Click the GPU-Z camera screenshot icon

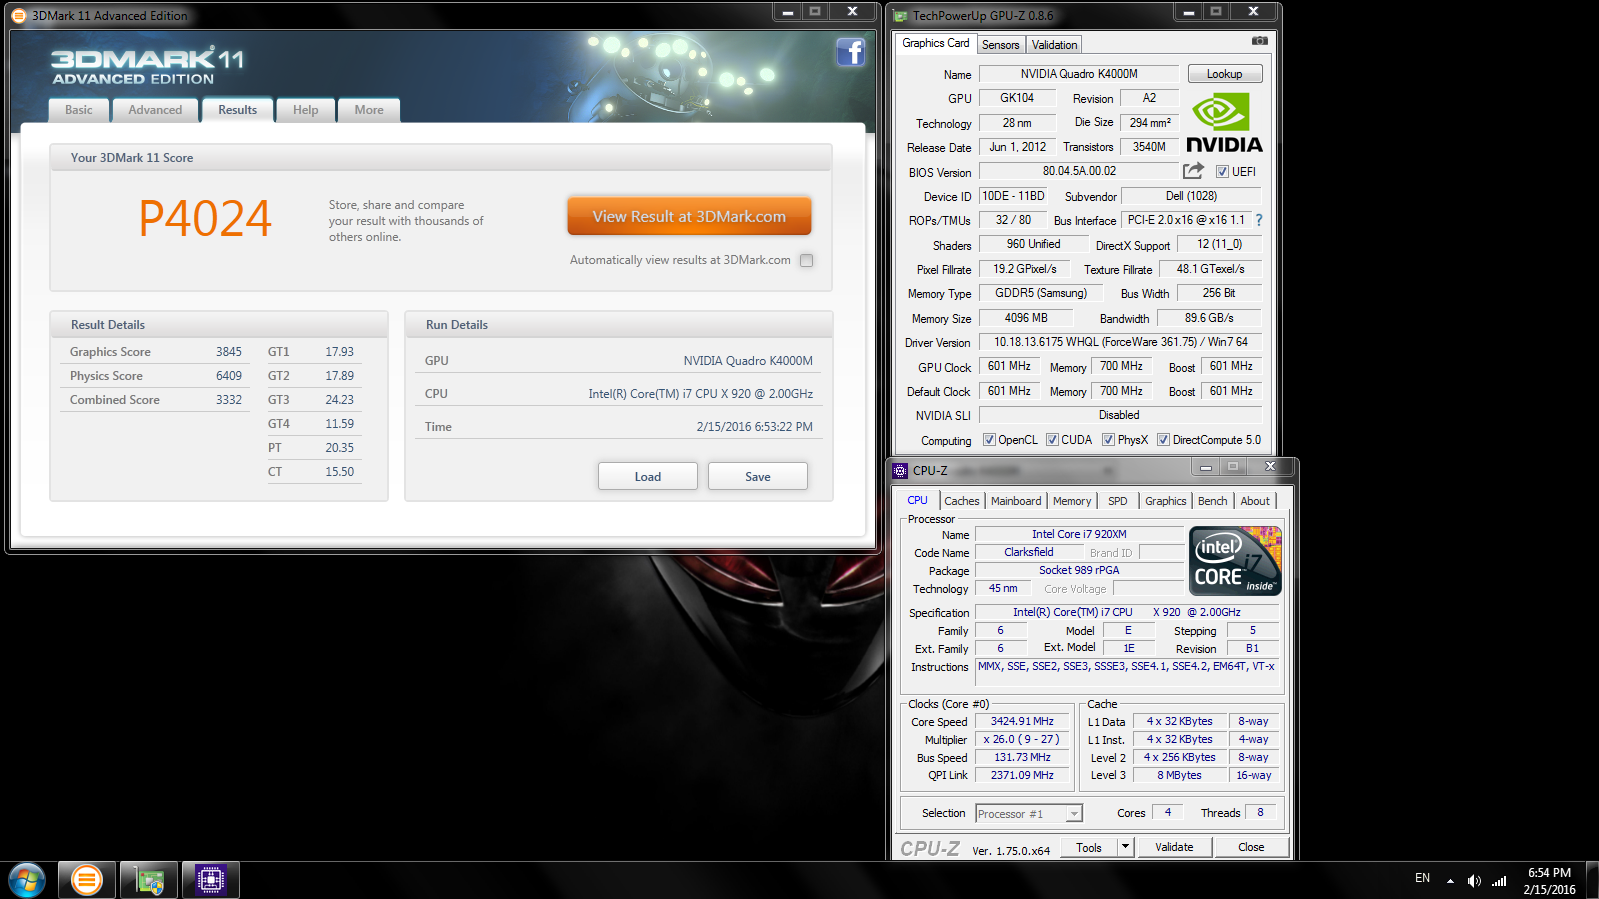coord(1260,41)
